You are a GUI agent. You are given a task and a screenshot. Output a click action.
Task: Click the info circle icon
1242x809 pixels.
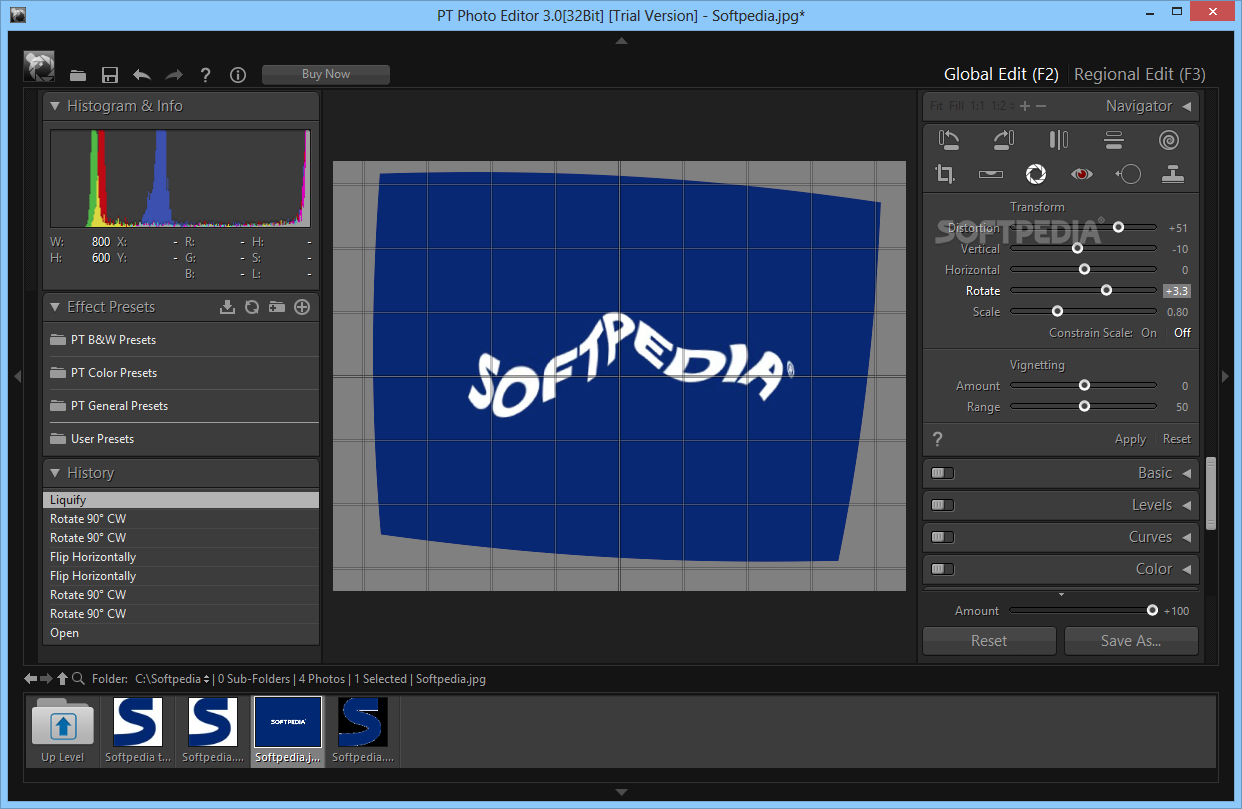click(x=238, y=75)
